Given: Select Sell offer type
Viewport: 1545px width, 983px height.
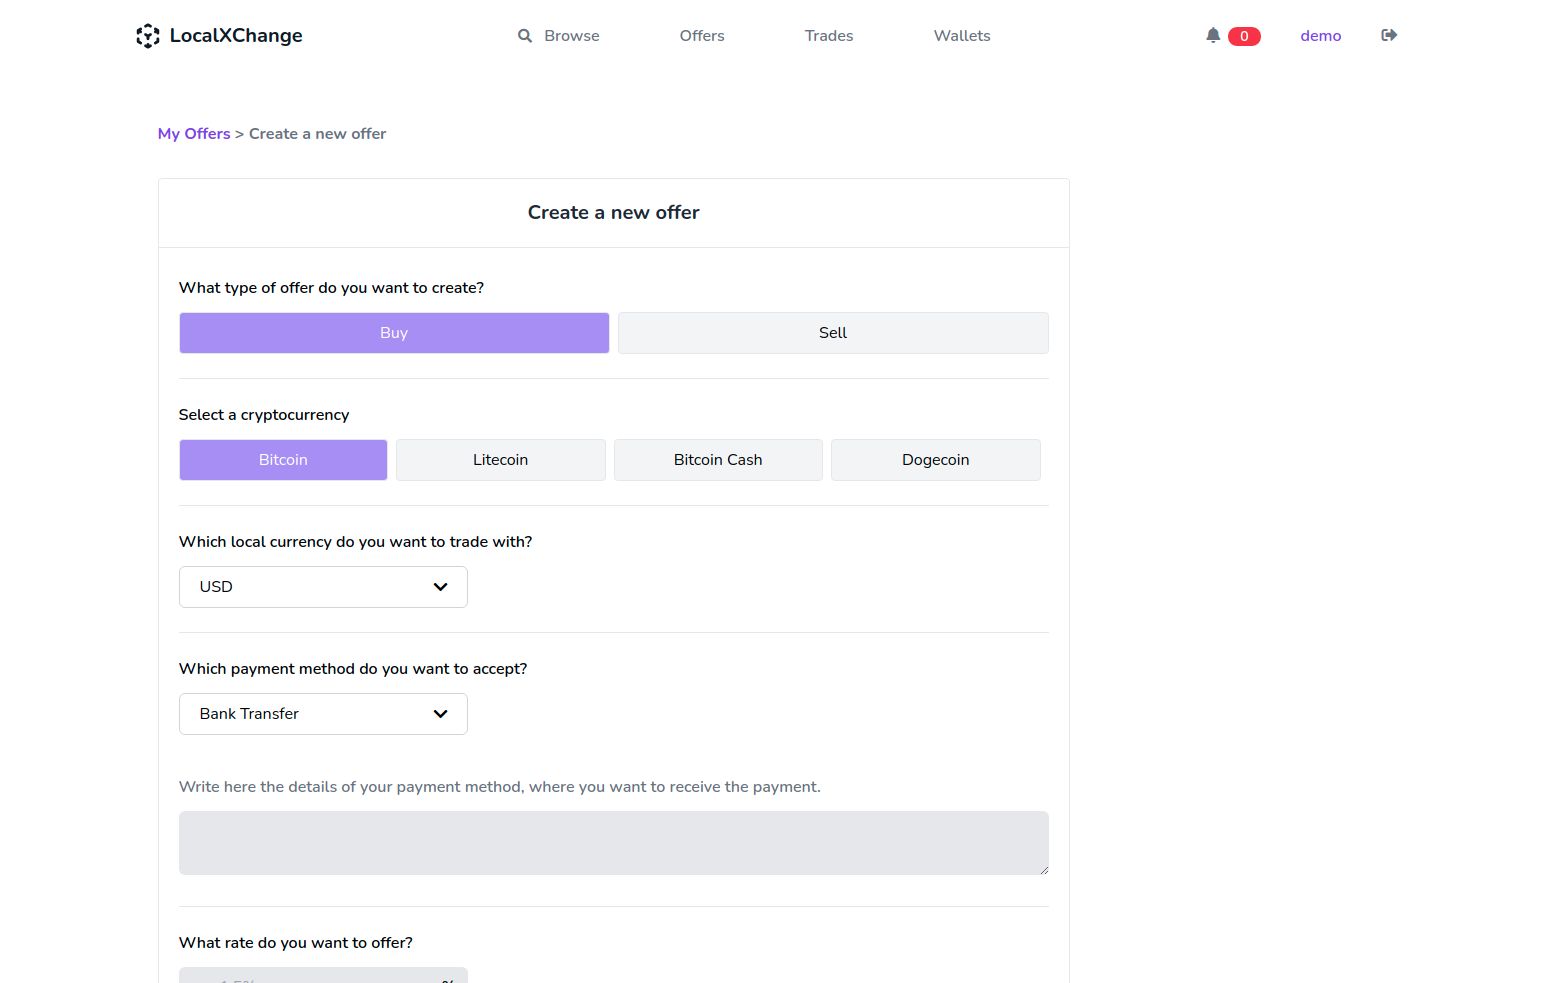Looking at the screenshot, I should pos(833,333).
